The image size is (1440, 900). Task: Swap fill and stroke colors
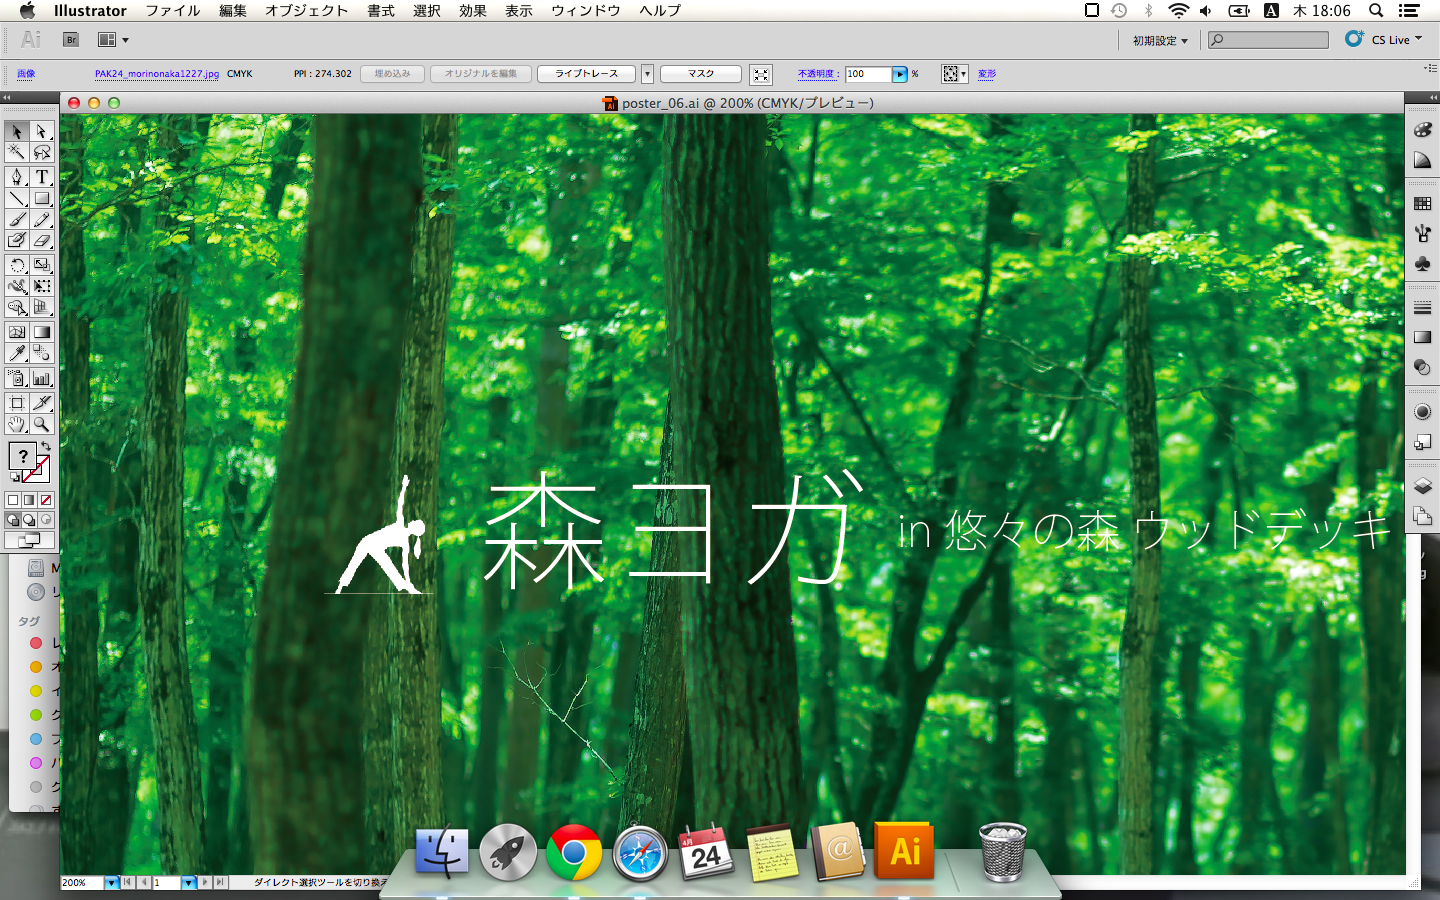pyautogui.click(x=46, y=446)
